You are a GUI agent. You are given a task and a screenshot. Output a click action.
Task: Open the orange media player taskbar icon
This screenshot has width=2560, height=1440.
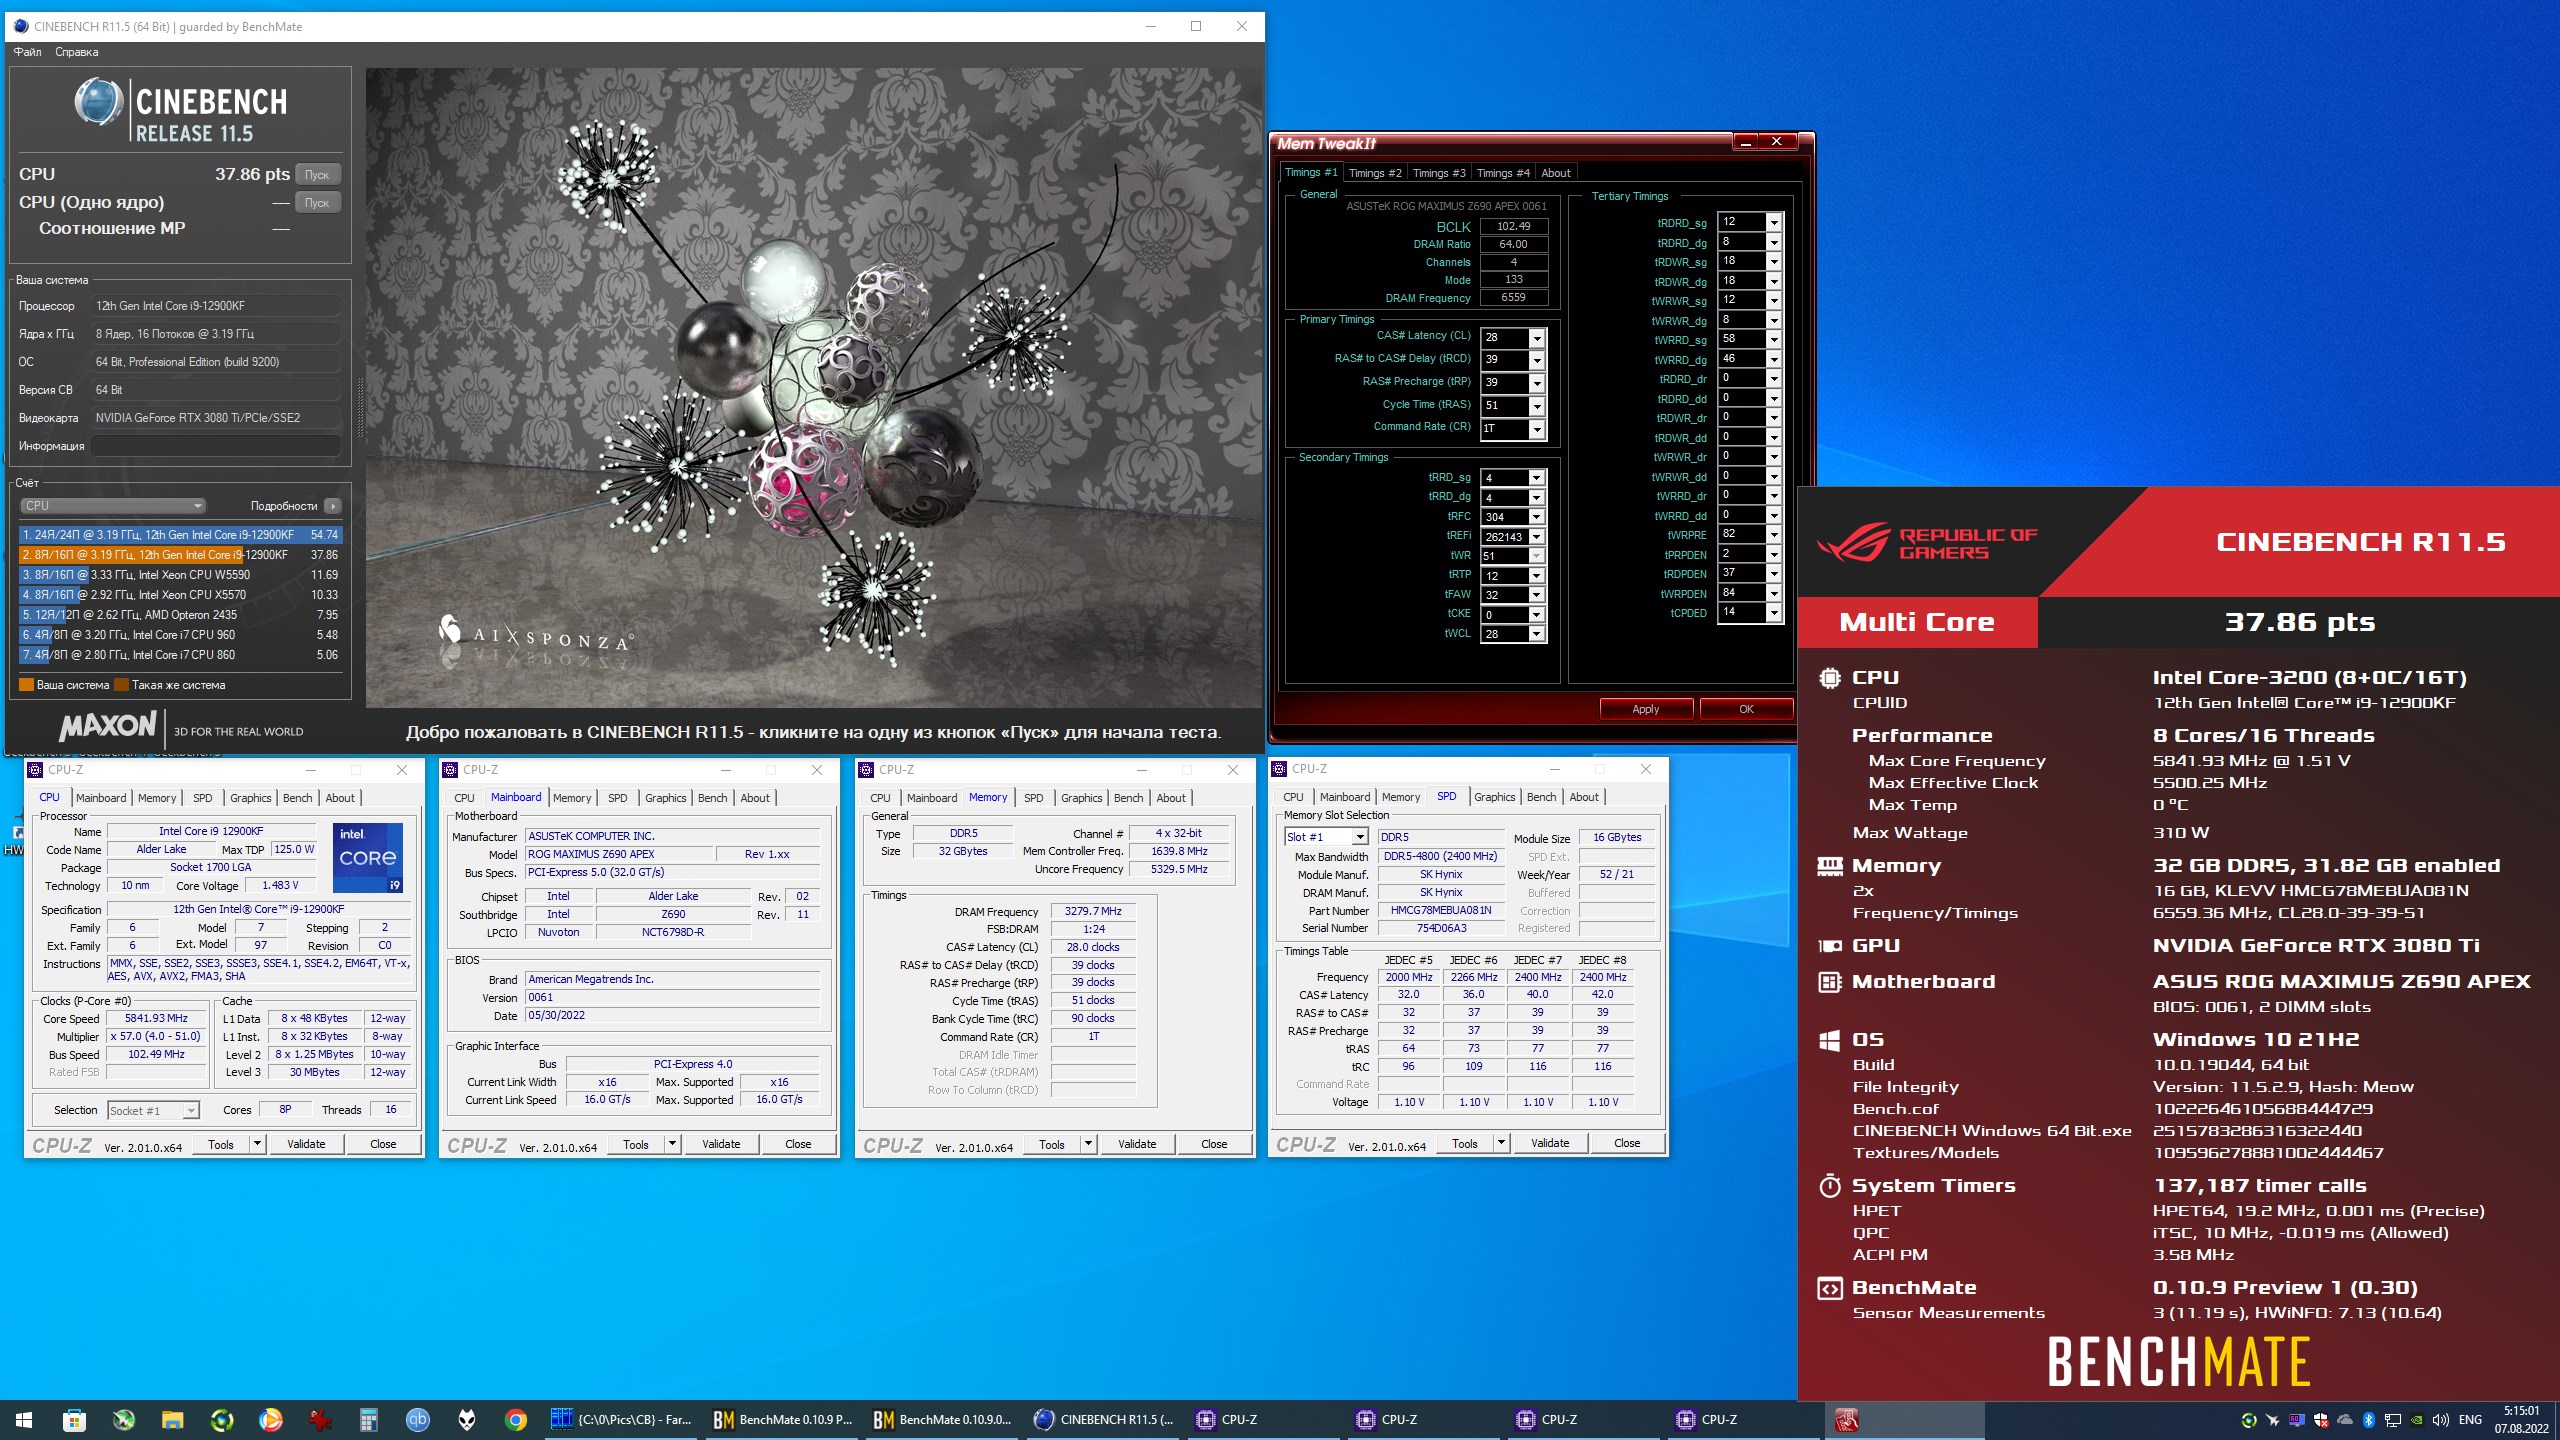[271, 1419]
